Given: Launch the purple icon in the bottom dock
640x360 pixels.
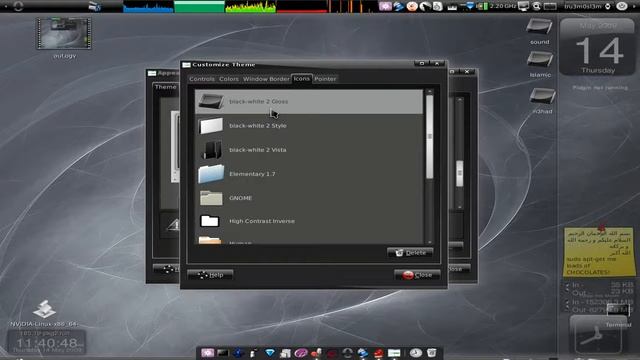Looking at the screenshot, I should click(x=207, y=353).
